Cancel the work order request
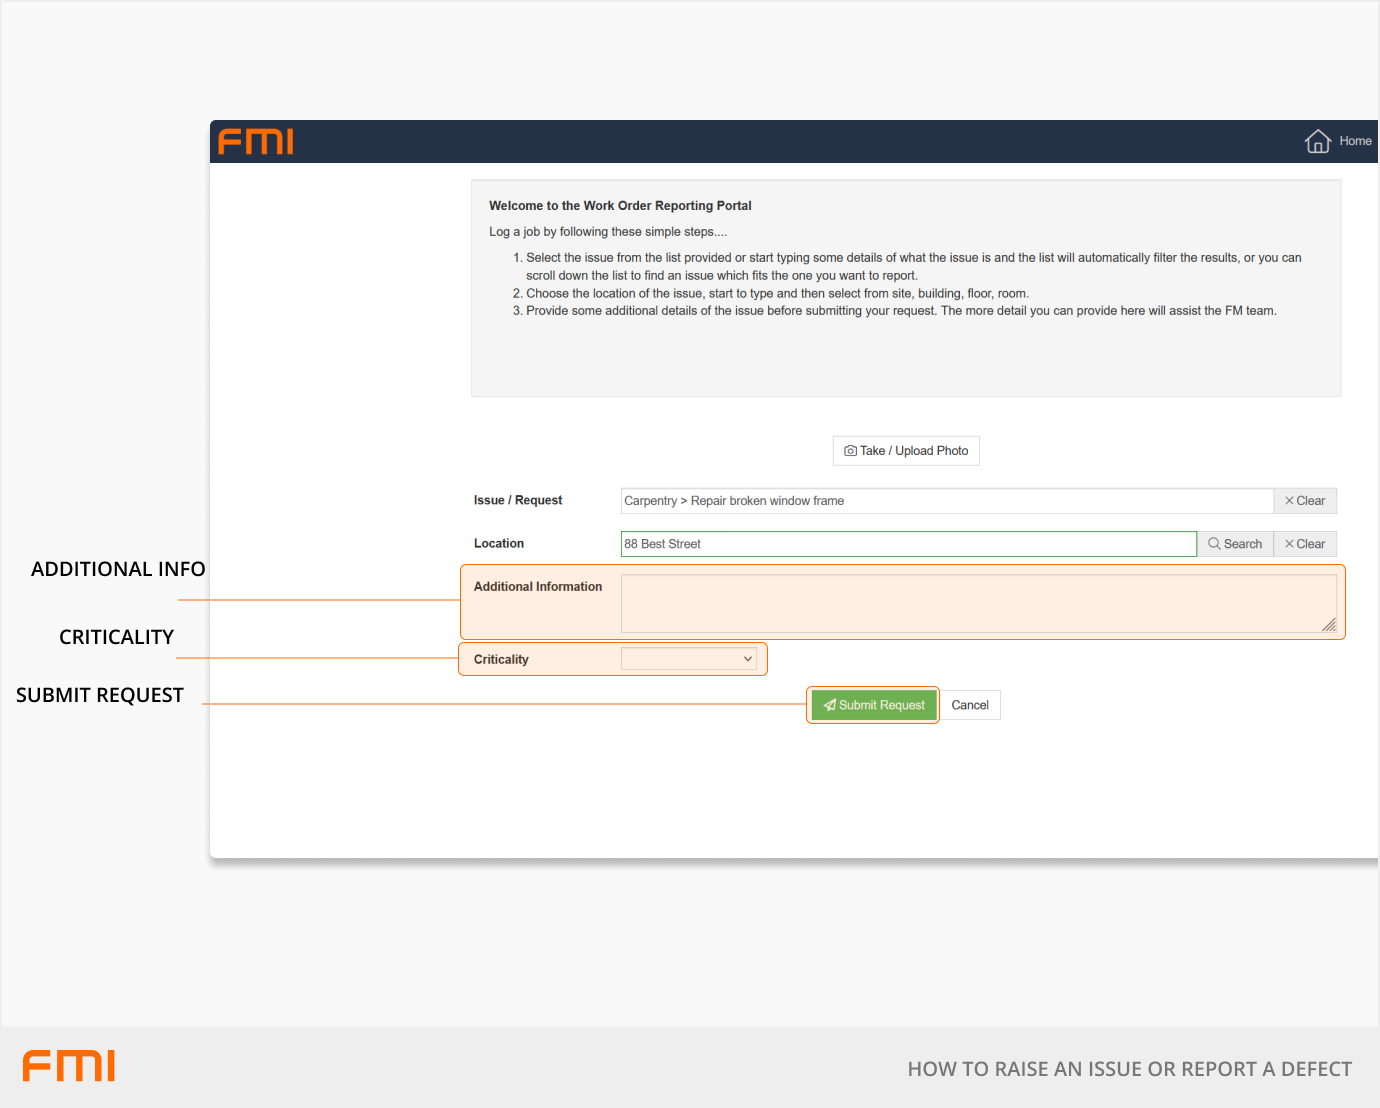 (970, 705)
